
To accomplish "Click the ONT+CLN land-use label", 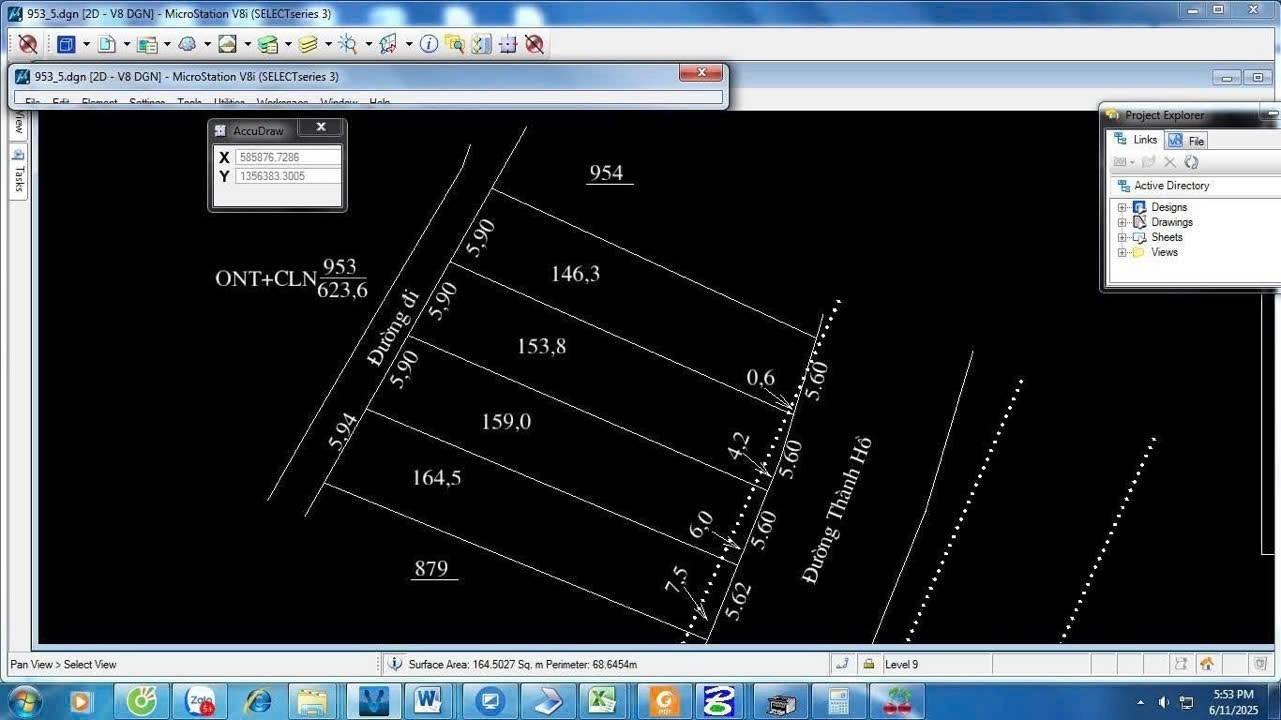I will (266, 279).
